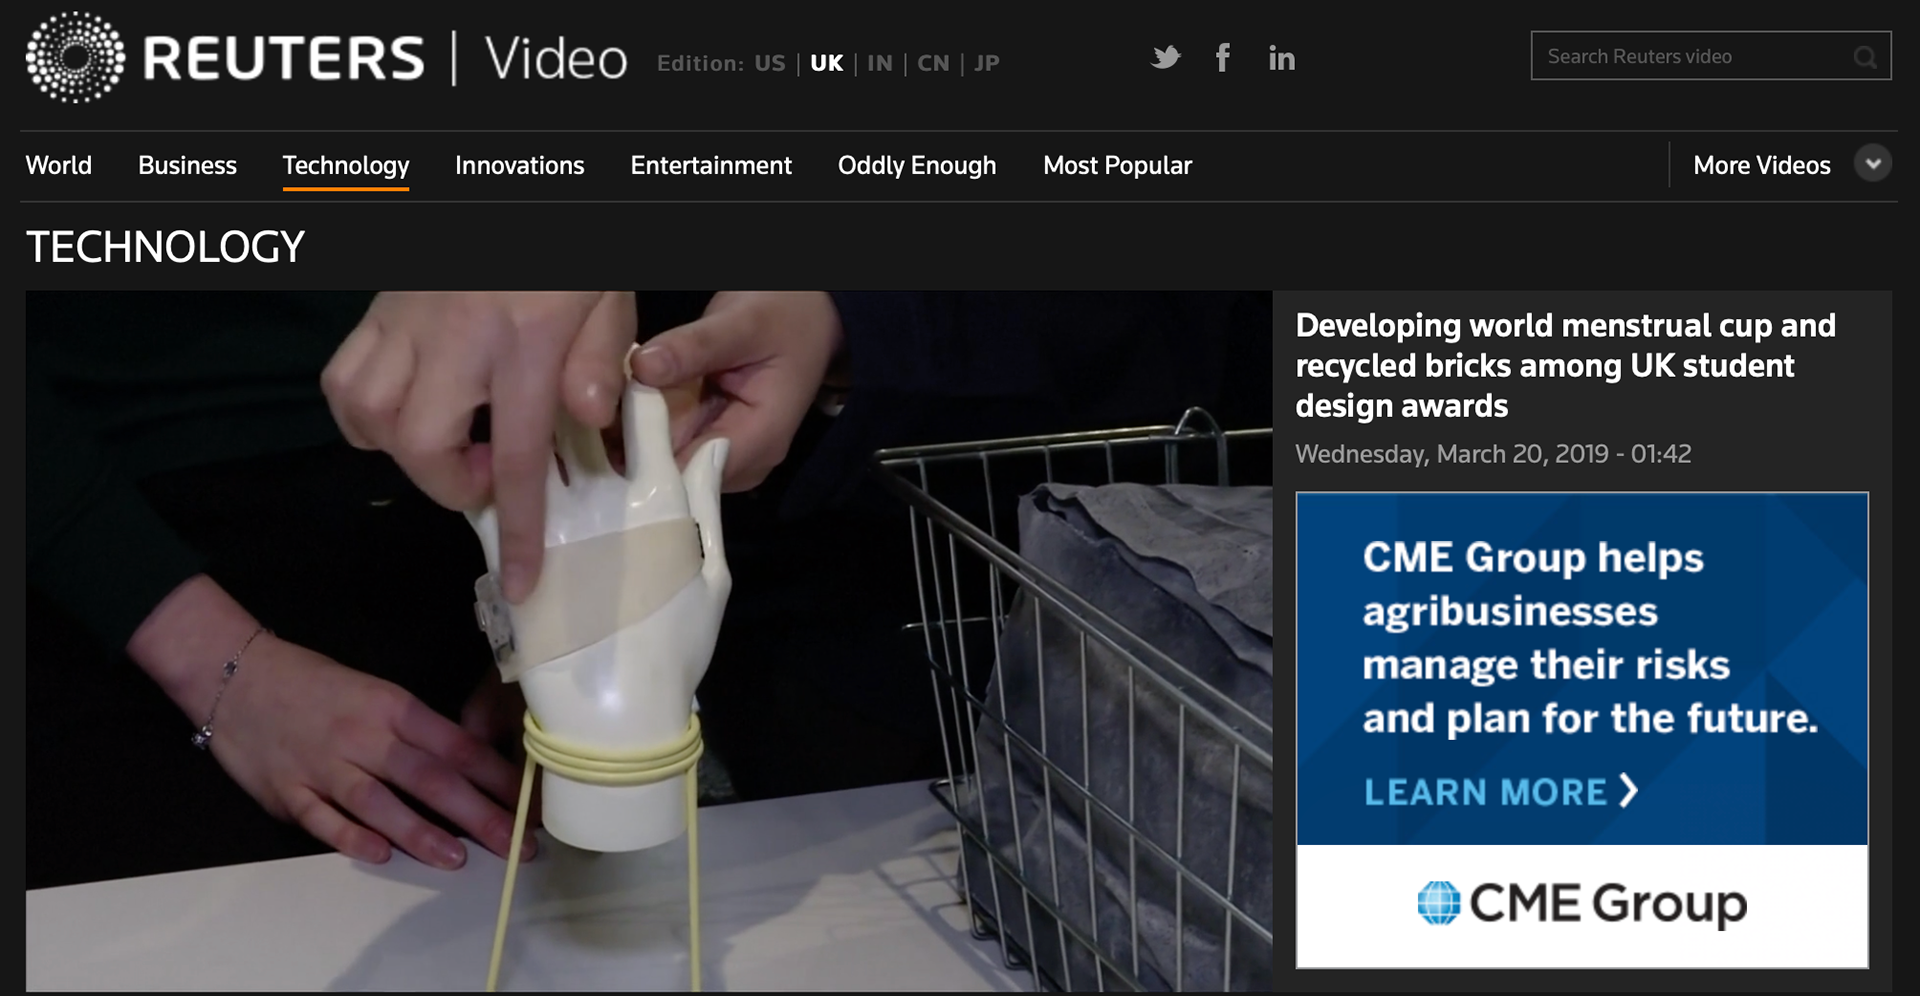1920x996 pixels.
Task: Open Reuters Facebook page icon
Action: click(1222, 58)
